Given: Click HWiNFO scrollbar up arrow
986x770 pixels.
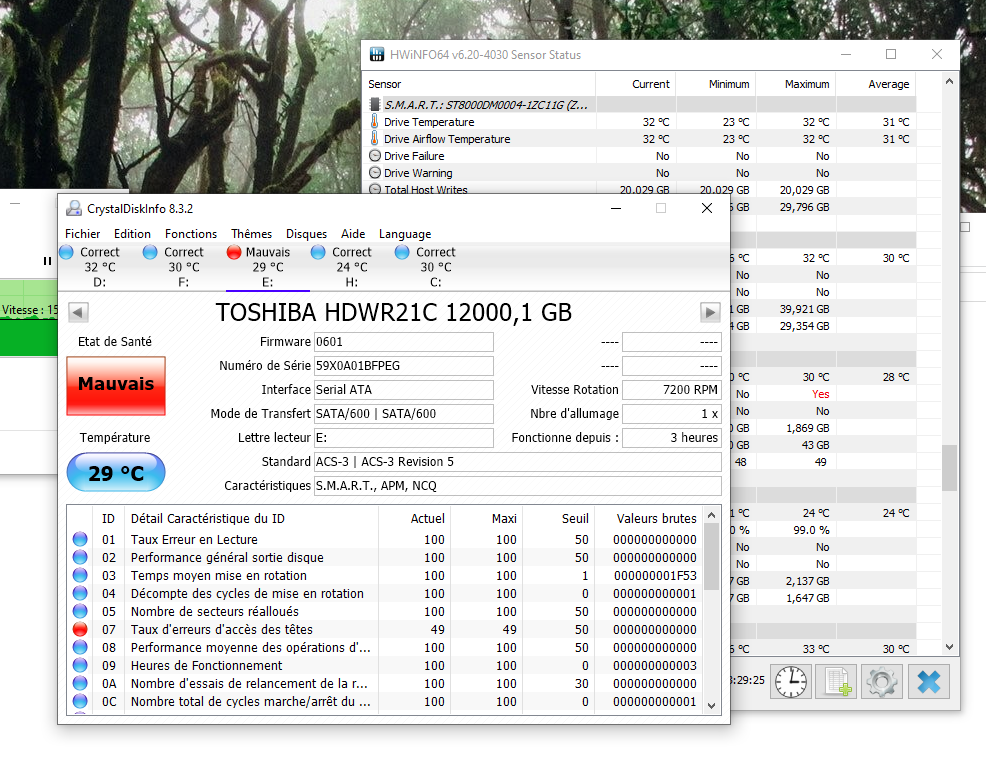Looking at the screenshot, I should coord(950,81).
